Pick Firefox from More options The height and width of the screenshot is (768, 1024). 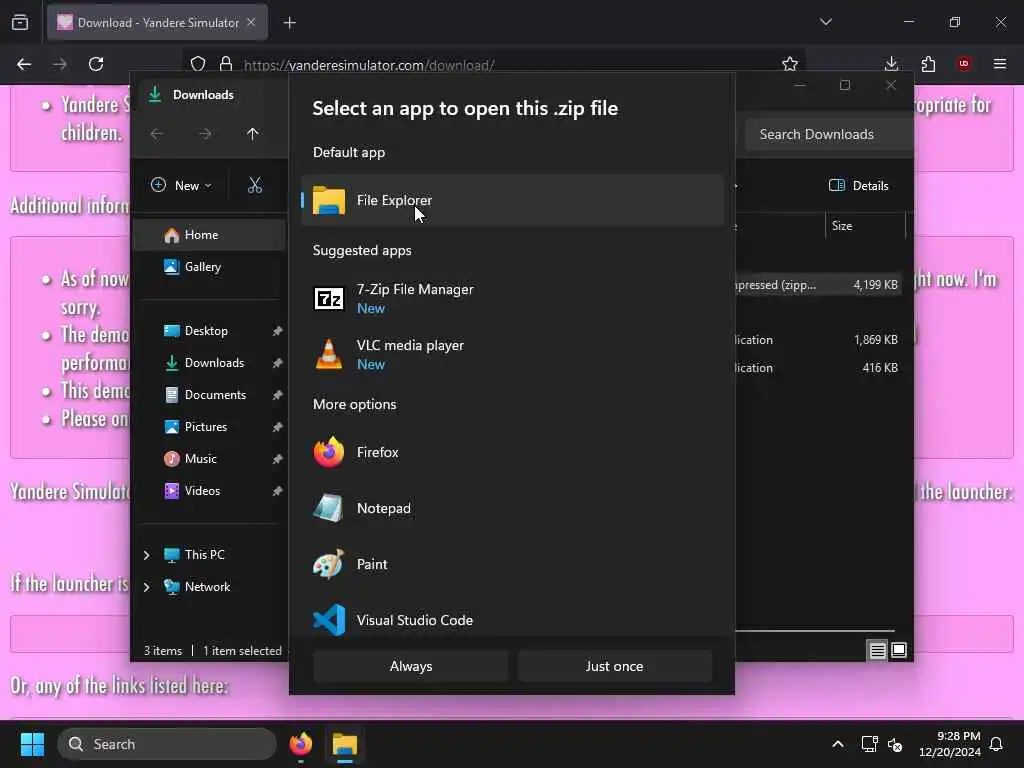pos(512,452)
